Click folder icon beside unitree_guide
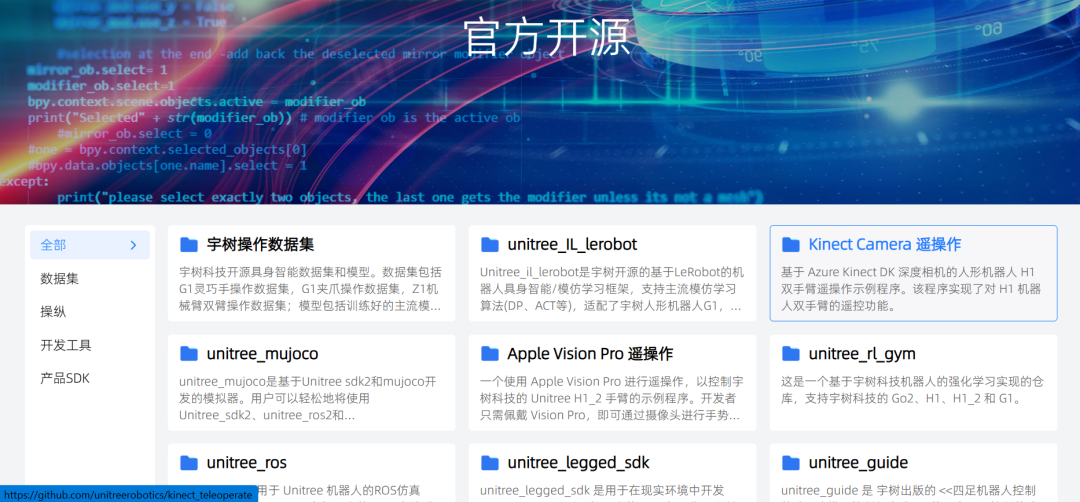1080x502 pixels. [791, 463]
